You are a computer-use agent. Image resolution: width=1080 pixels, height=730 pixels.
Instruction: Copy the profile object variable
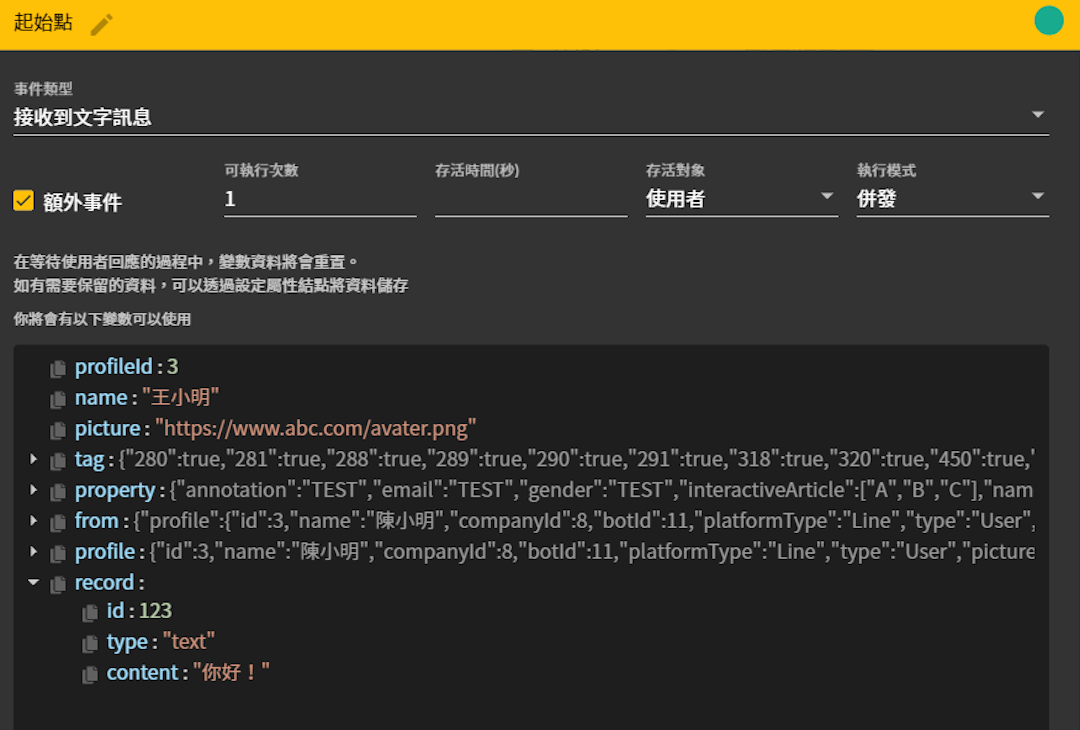click(x=58, y=554)
